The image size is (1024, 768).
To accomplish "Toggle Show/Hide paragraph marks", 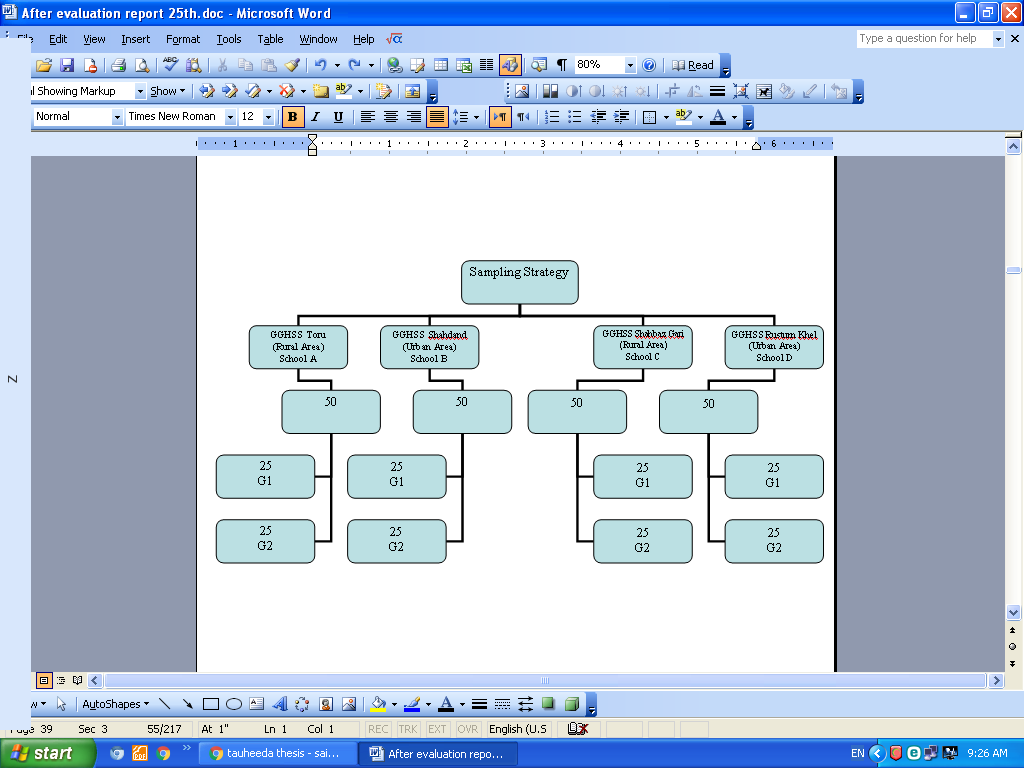I will pos(562,65).
